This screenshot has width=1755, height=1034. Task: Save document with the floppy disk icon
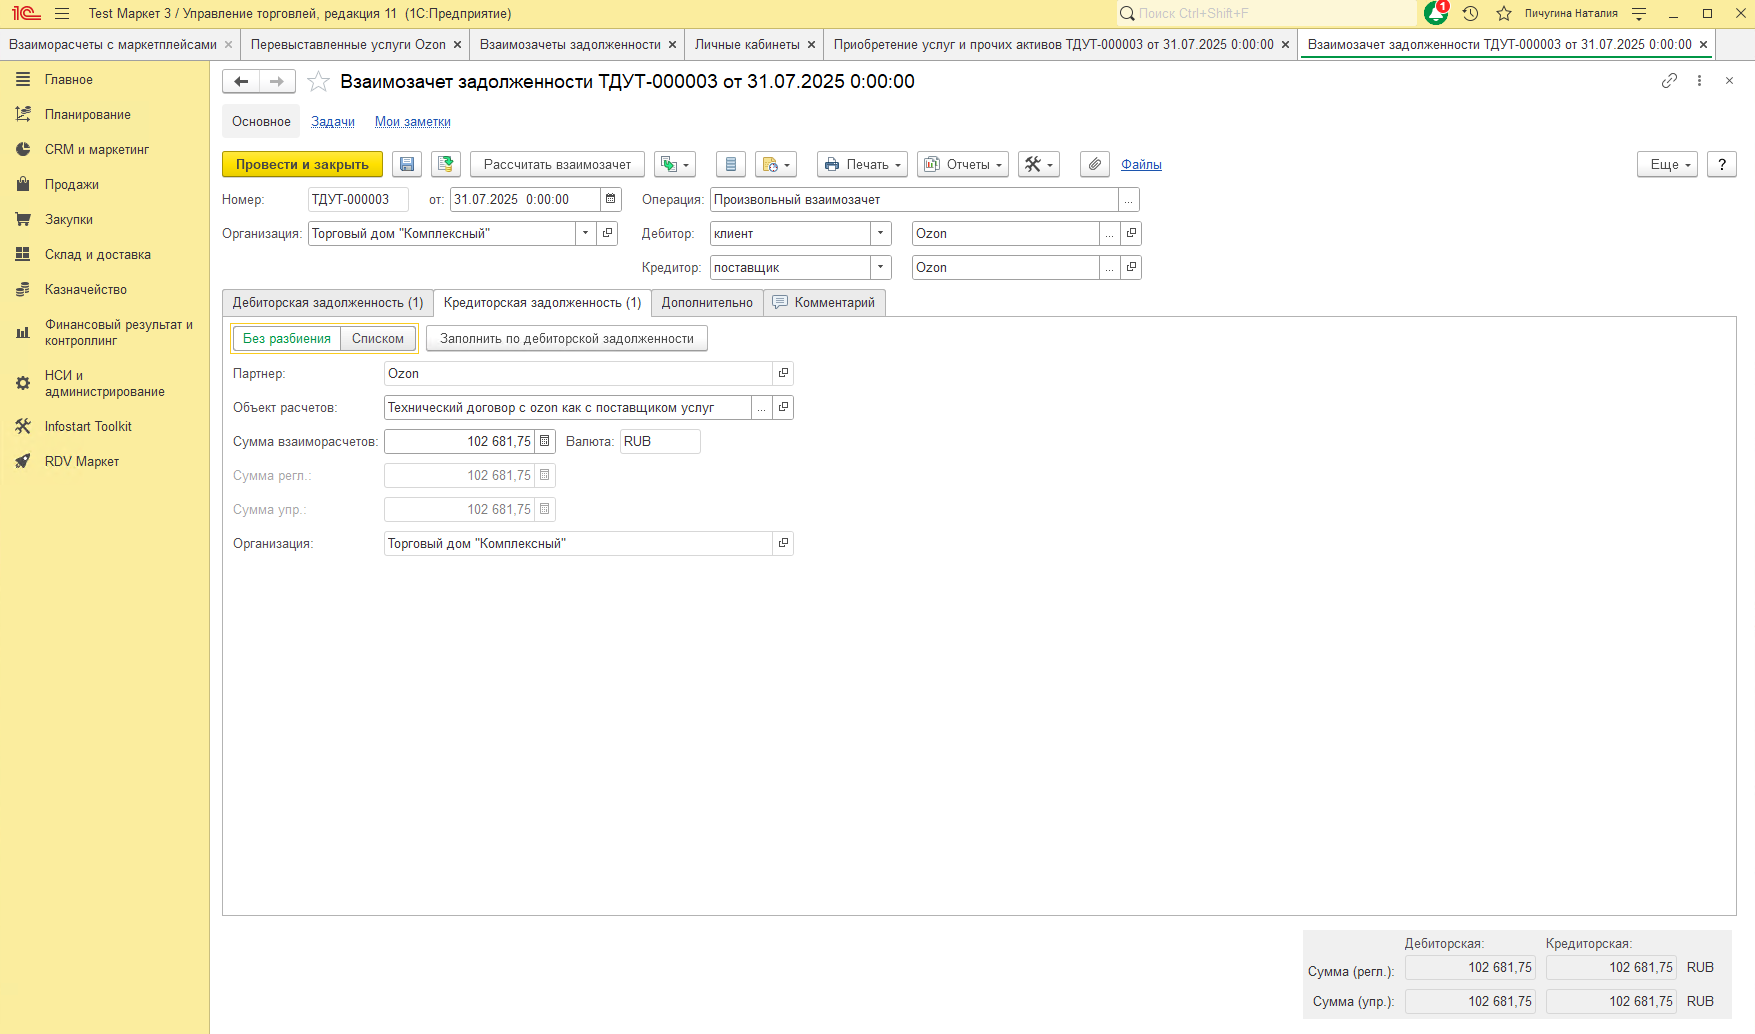click(x=407, y=165)
